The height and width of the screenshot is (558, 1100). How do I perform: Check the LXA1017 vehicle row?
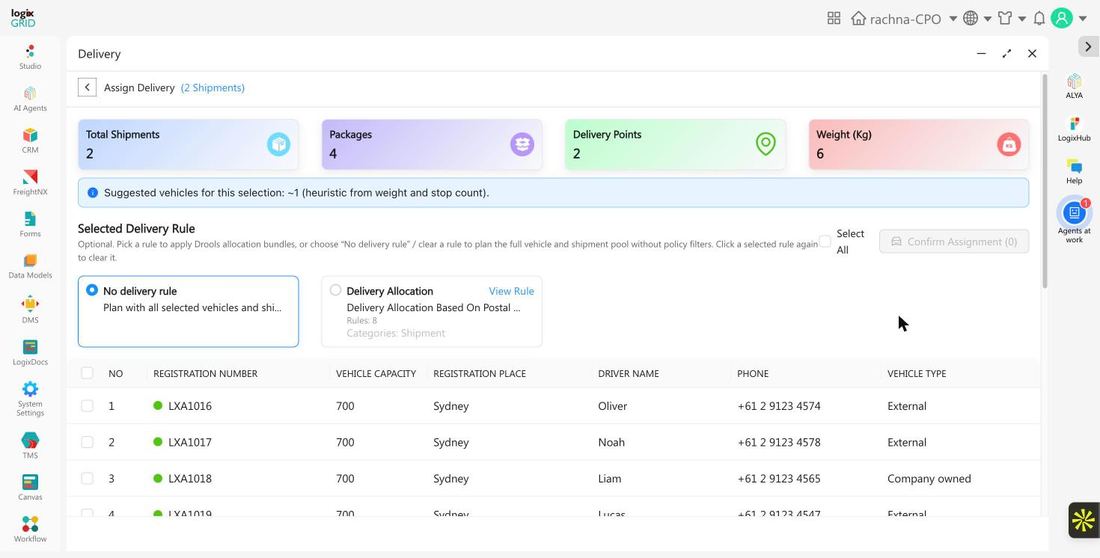pos(87,442)
